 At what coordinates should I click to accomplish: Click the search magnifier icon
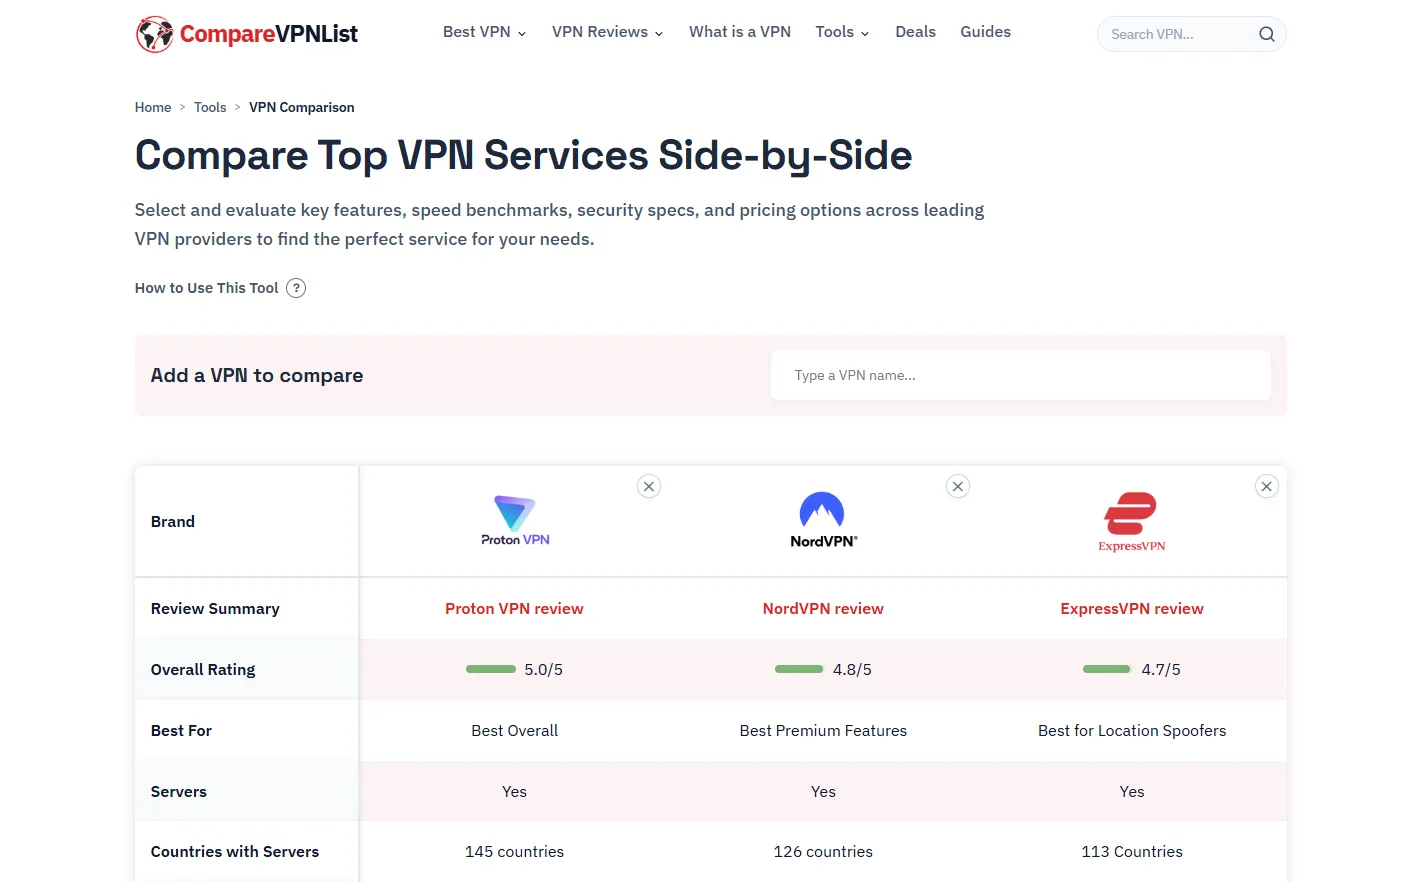tap(1266, 34)
